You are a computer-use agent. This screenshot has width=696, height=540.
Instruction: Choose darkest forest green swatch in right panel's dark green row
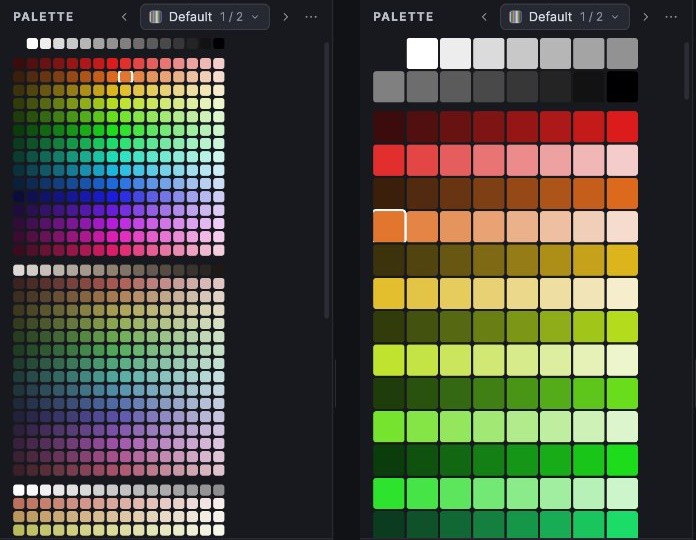(x=389, y=460)
